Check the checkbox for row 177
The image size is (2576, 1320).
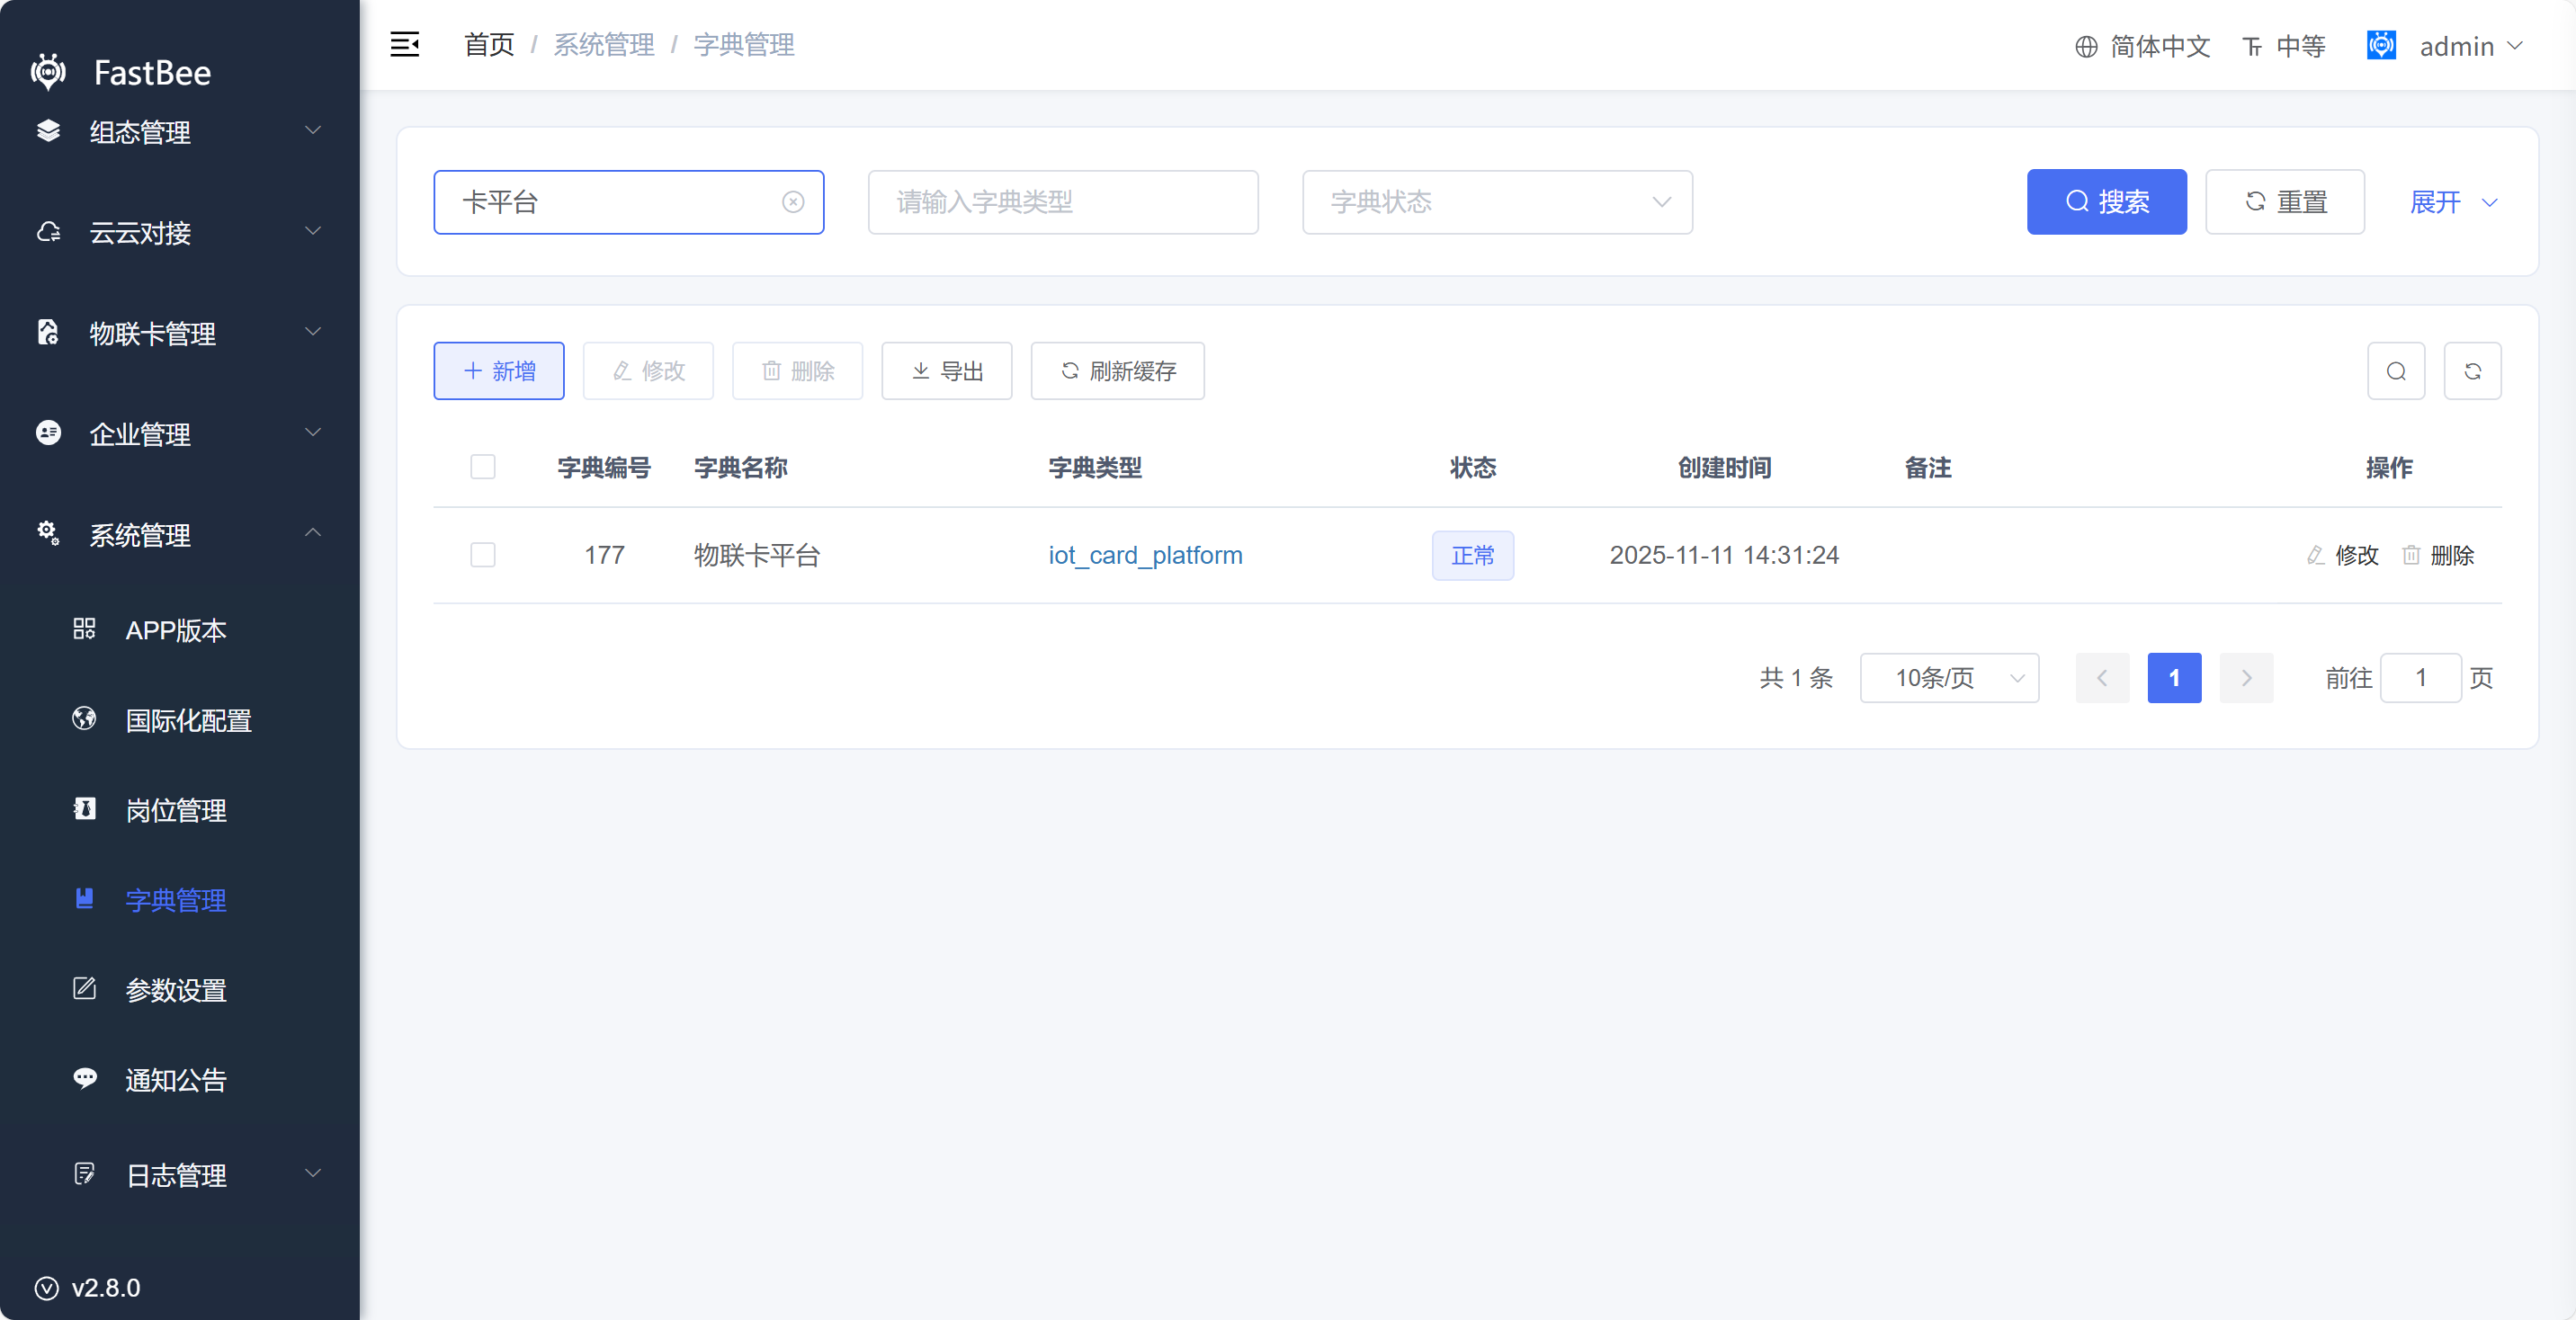tap(483, 555)
